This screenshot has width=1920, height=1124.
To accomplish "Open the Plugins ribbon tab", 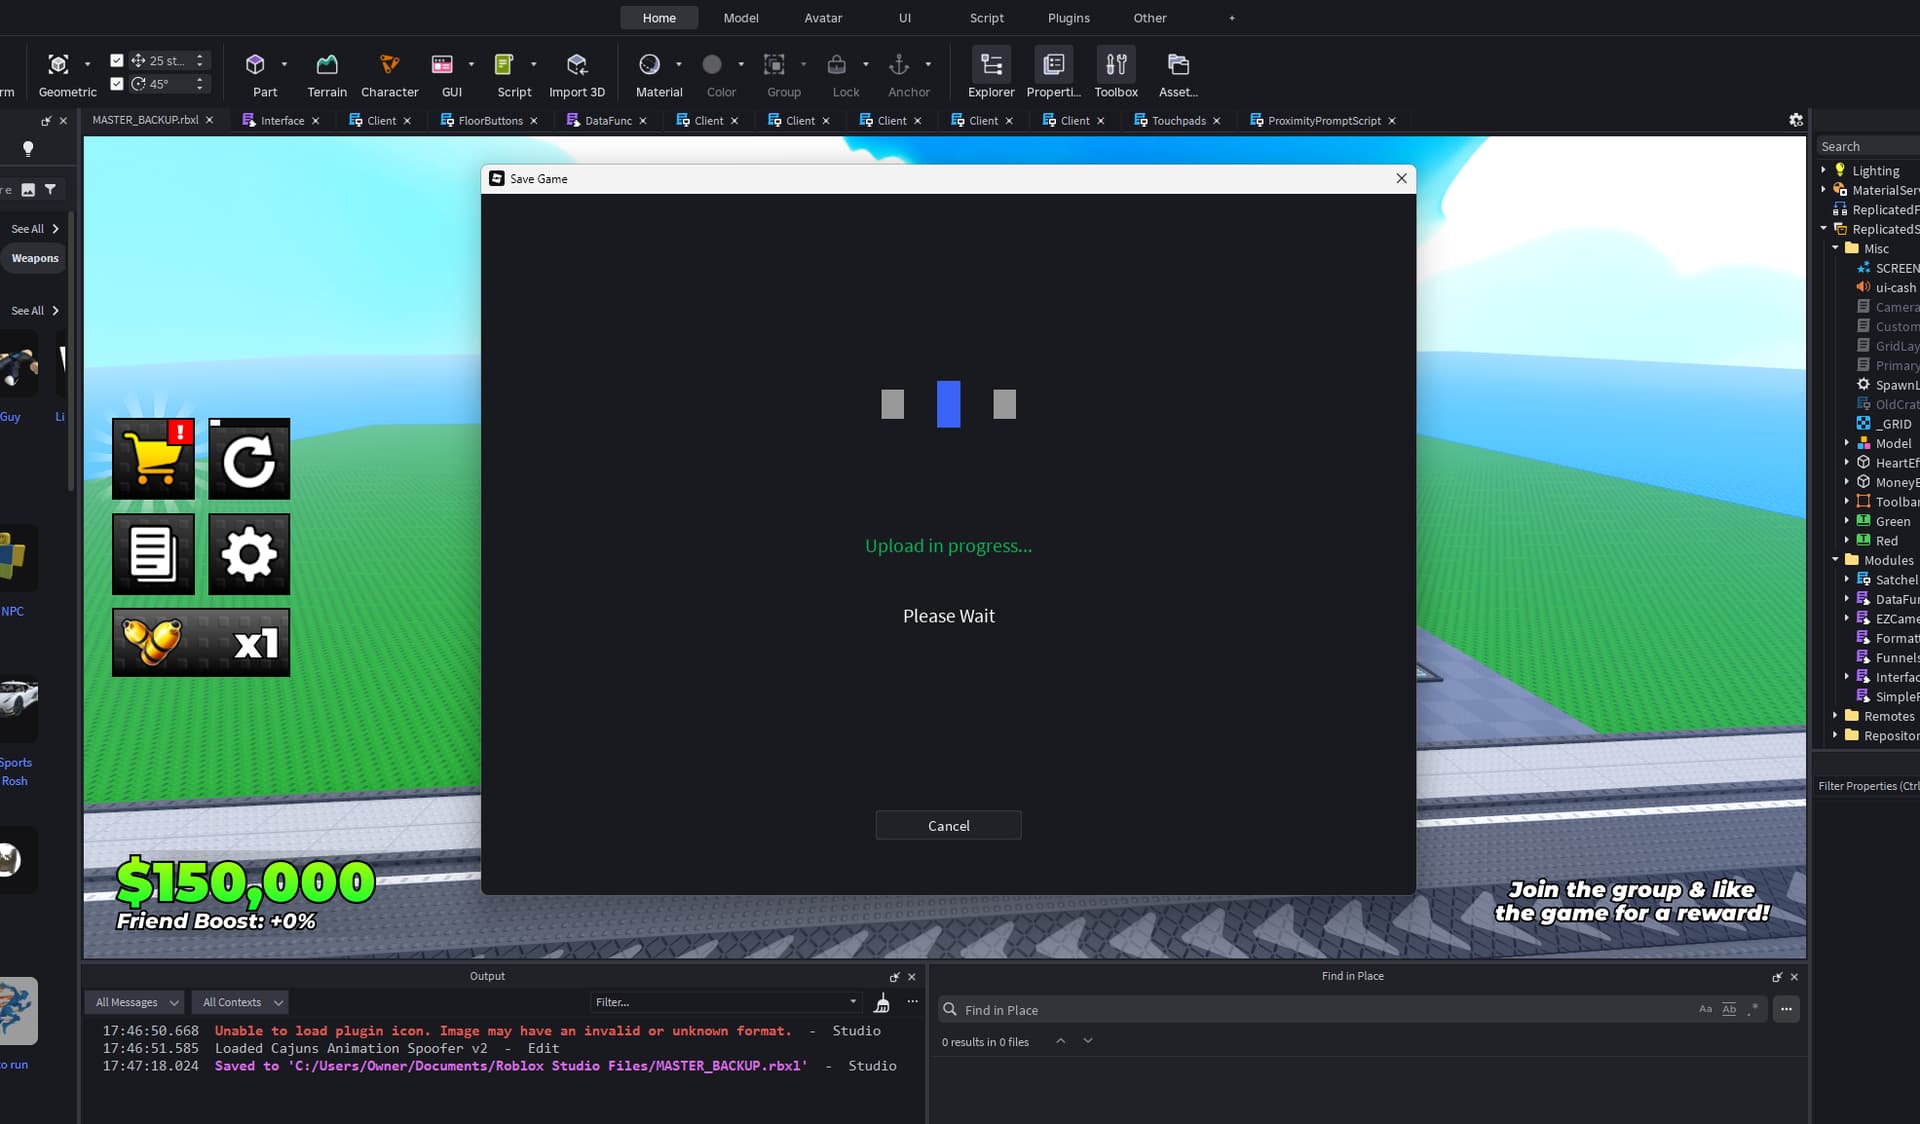I will click(x=1068, y=18).
